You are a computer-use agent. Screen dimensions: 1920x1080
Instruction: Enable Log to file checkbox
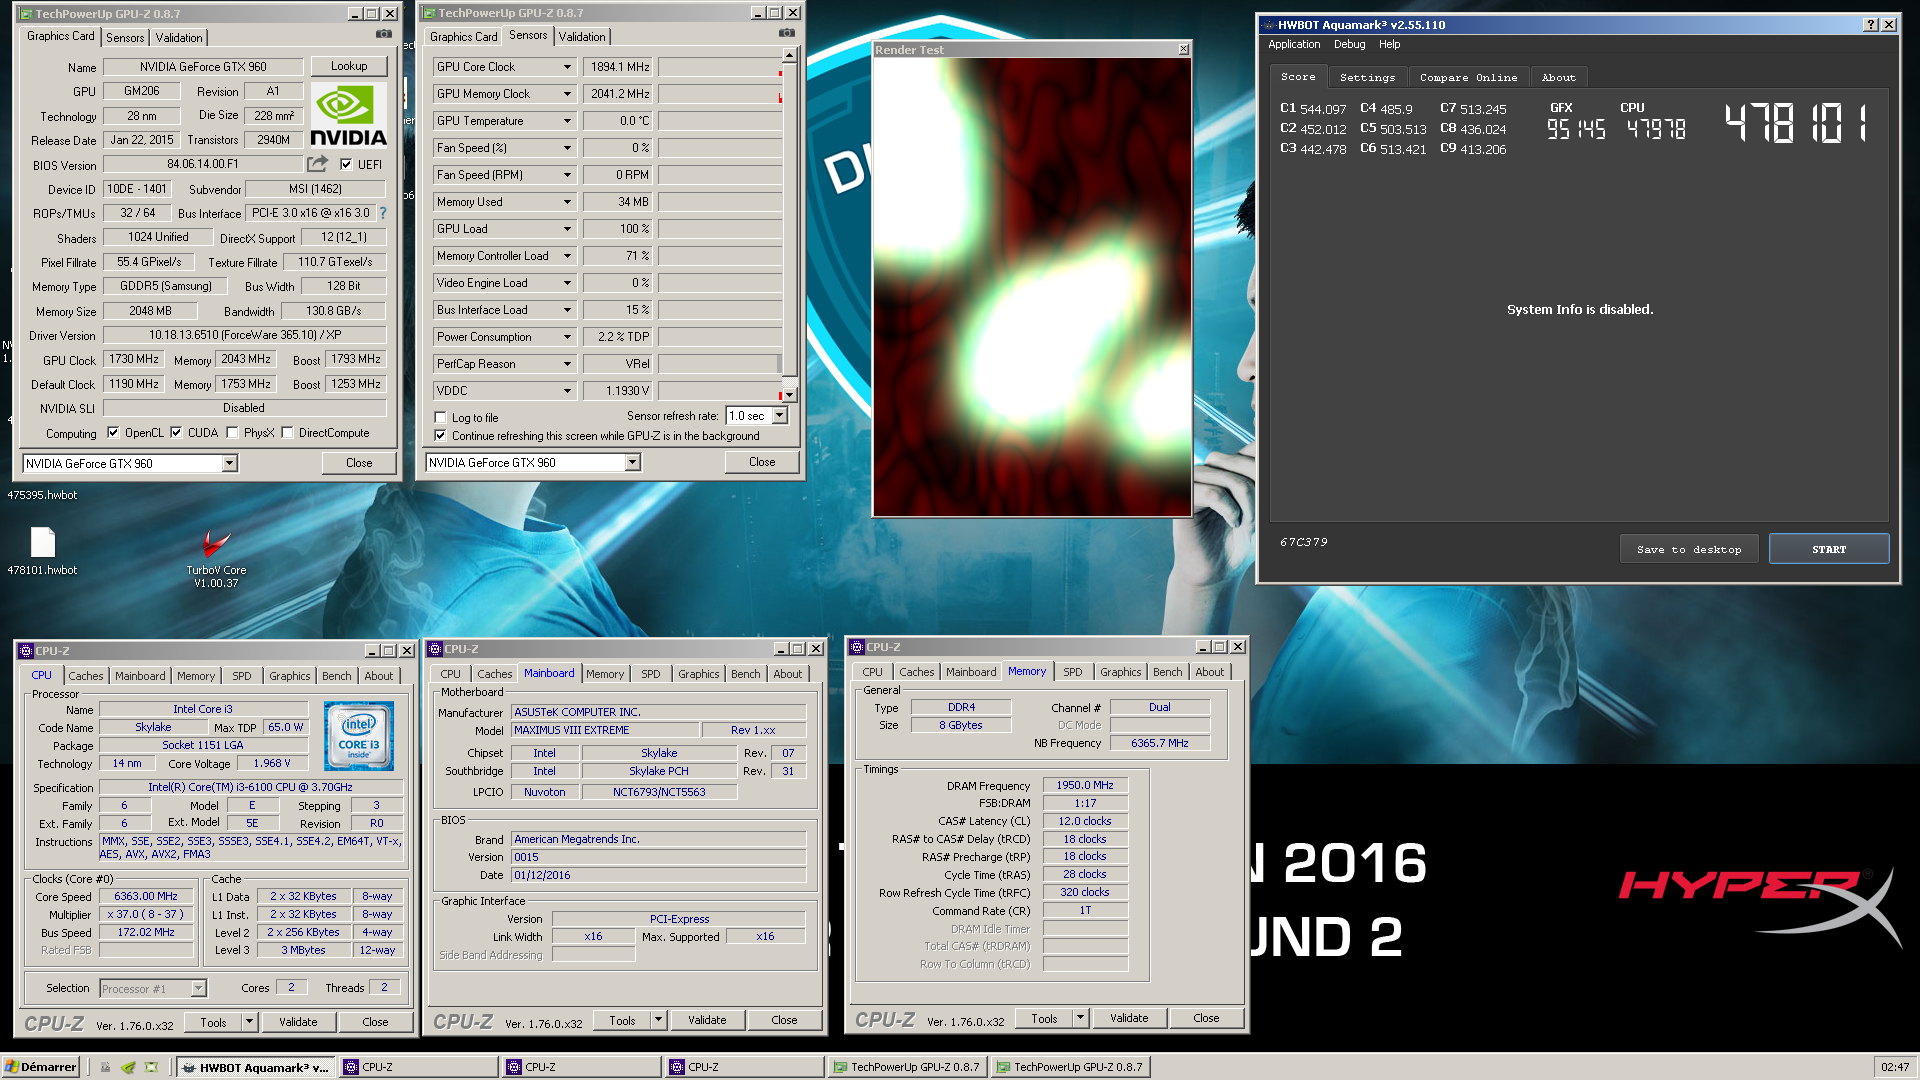tap(440, 418)
